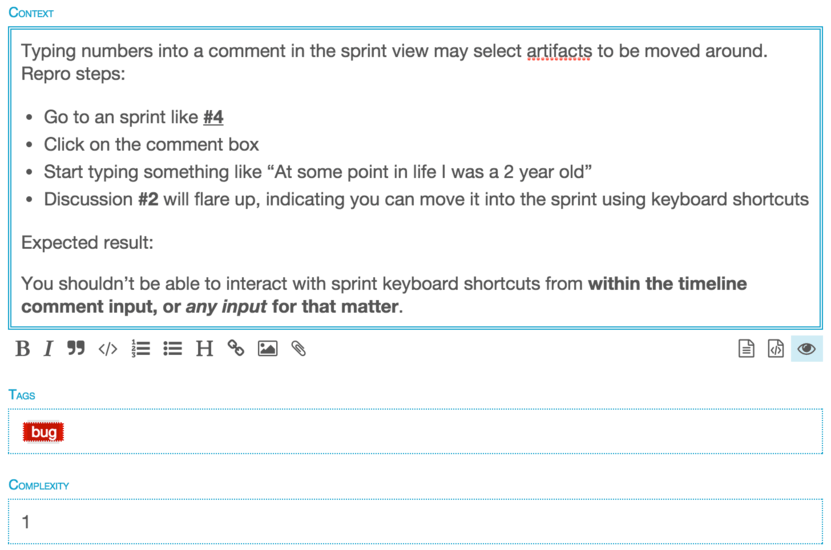Click the misspelled word artifacts
This screenshot has height=550, width=831.
[558, 50]
